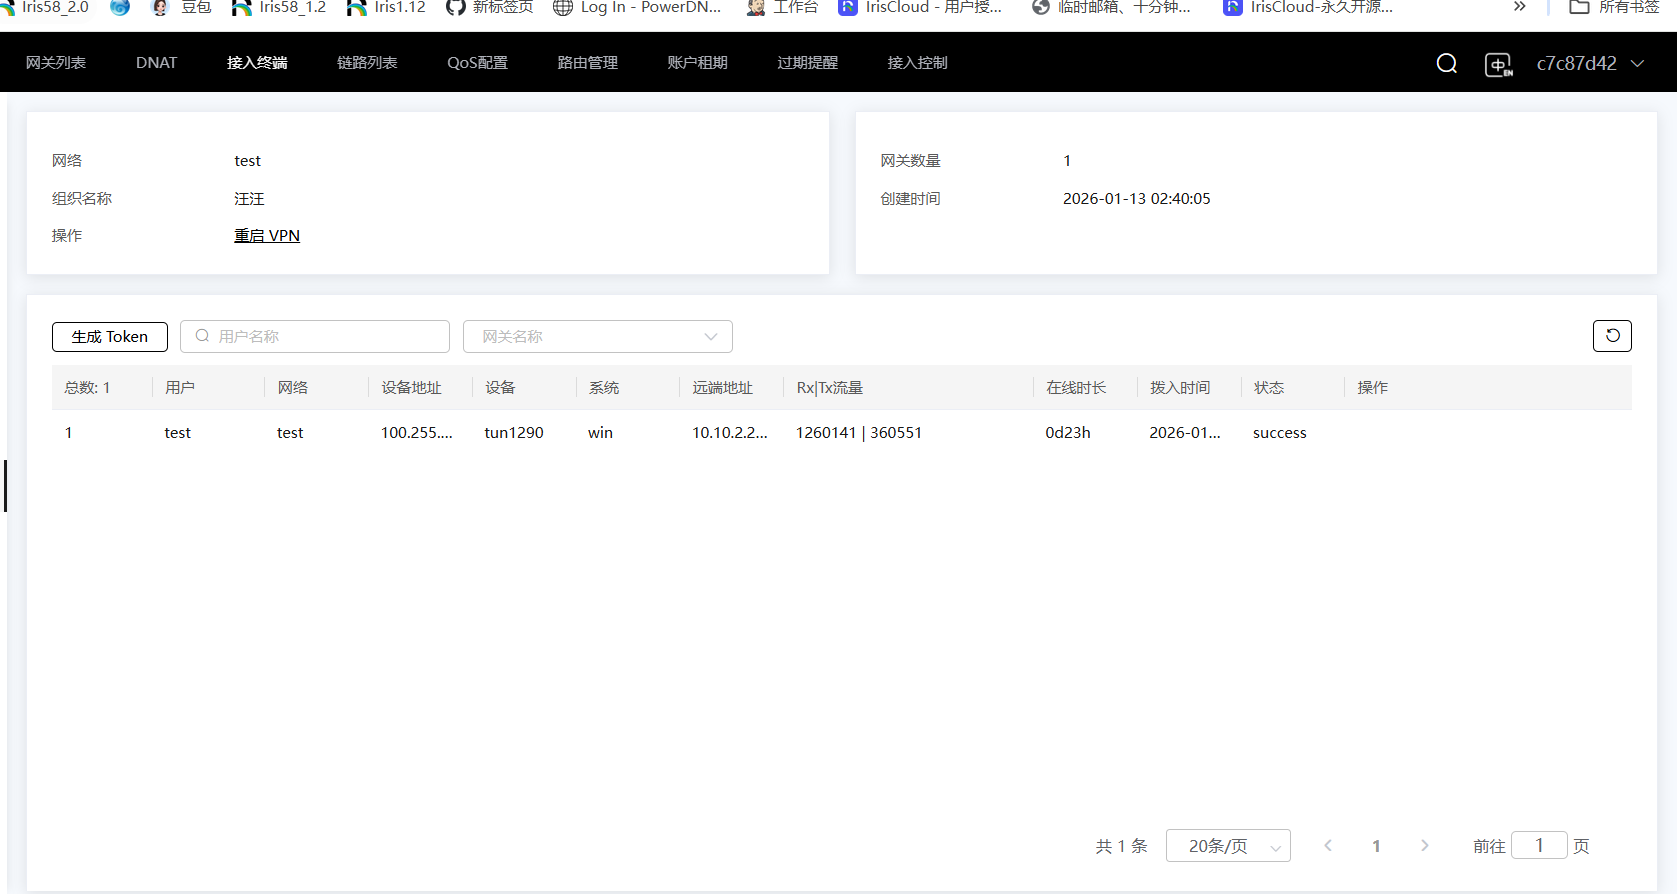The width and height of the screenshot is (1677, 894).
Task: Click the creation time 2026-01-13 02:40:05
Action: pos(1136,199)
